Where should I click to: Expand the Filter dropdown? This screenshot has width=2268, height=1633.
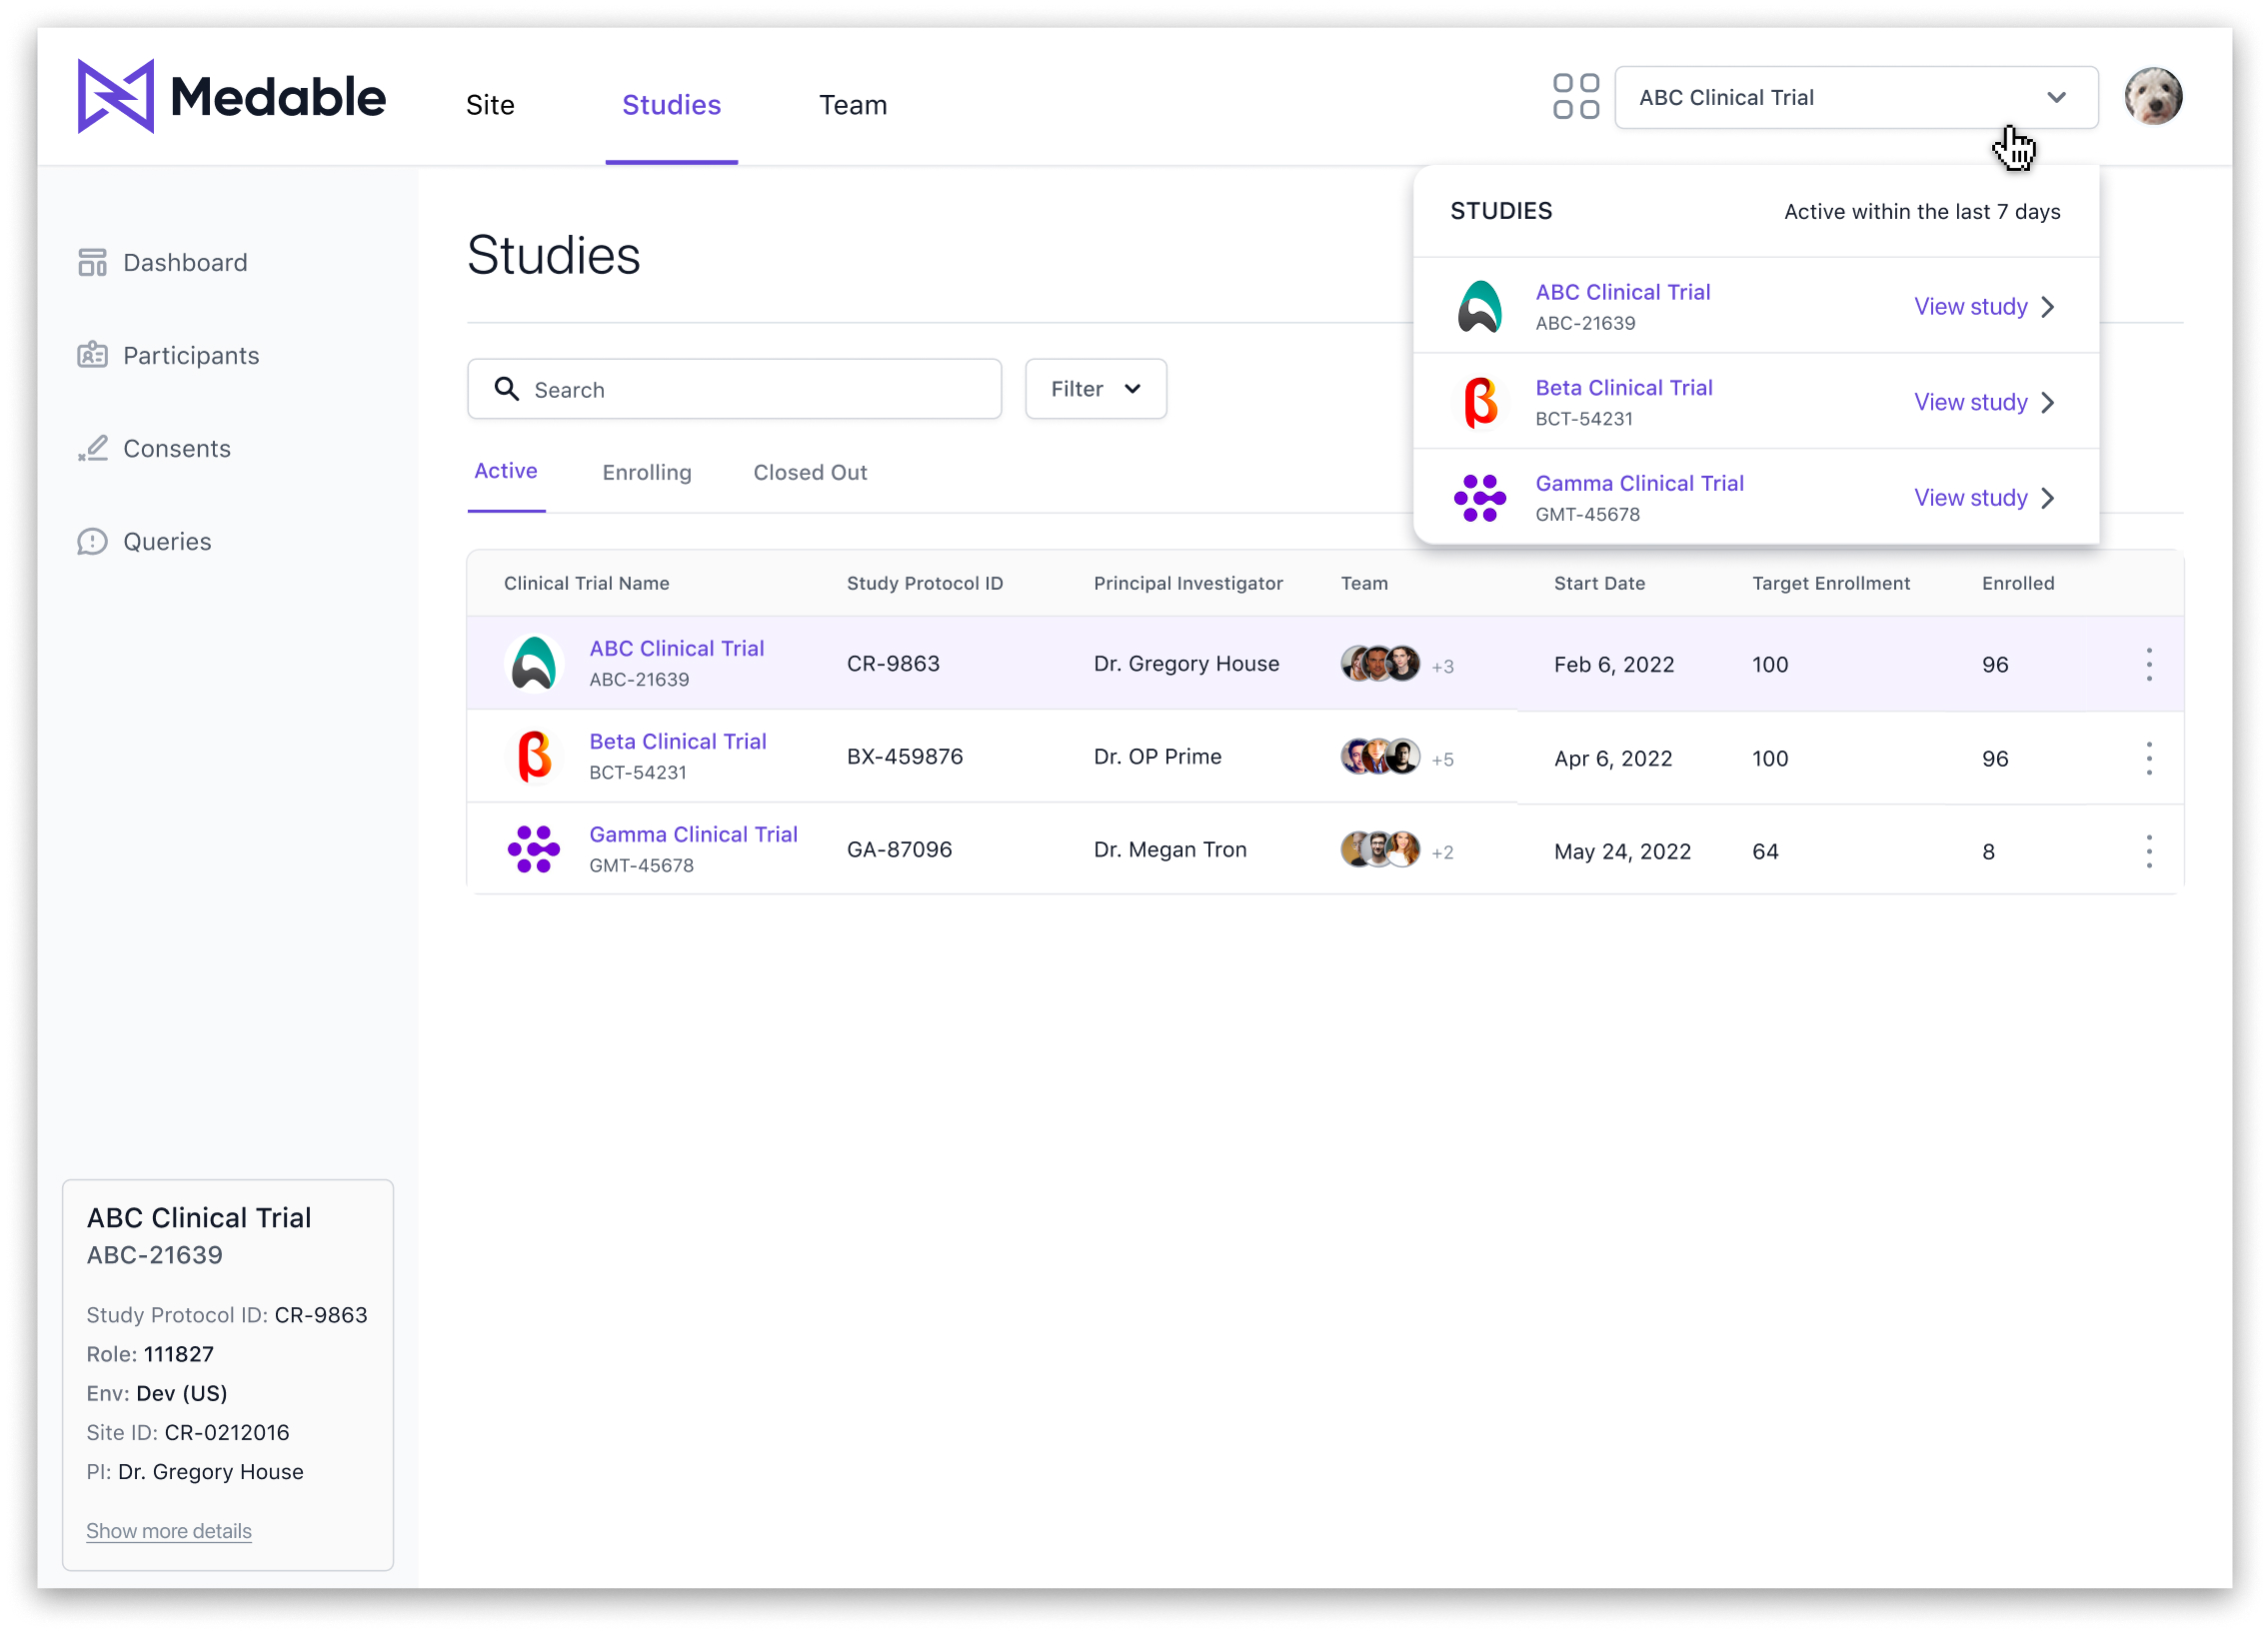coord(1095,389)
